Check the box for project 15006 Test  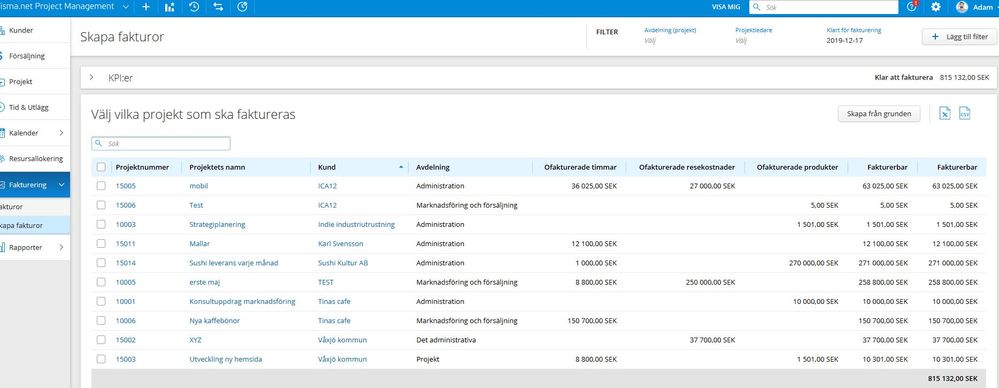click(101, 205)
